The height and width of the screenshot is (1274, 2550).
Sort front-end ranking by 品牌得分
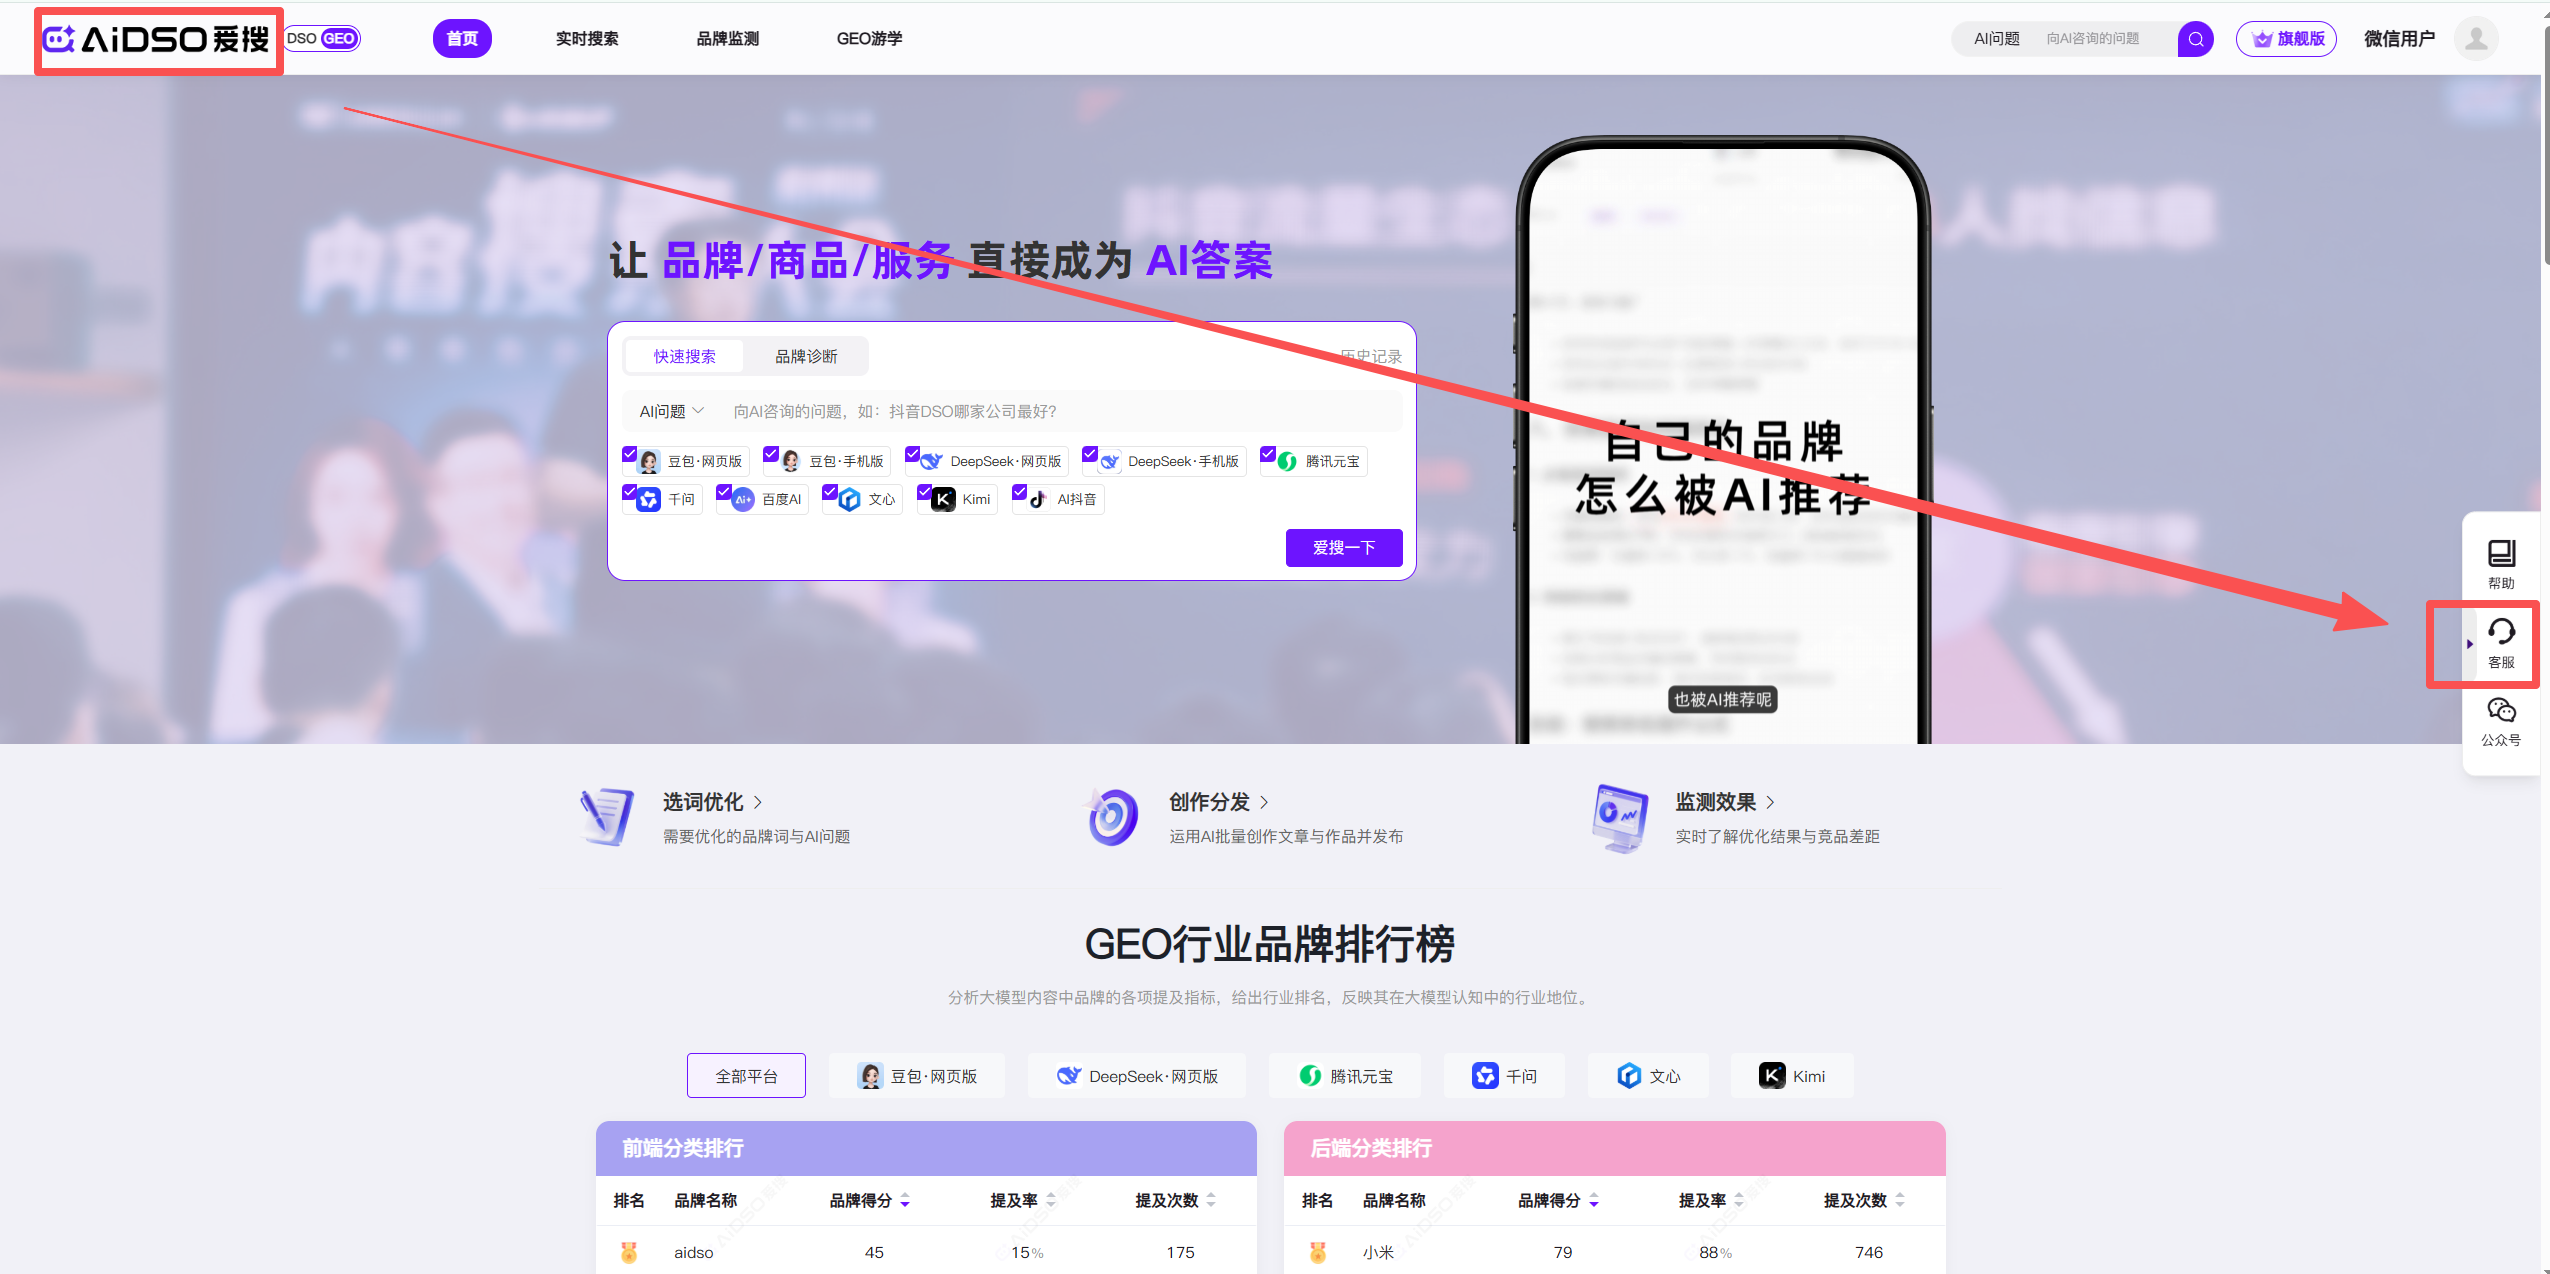coord(905,1200)
